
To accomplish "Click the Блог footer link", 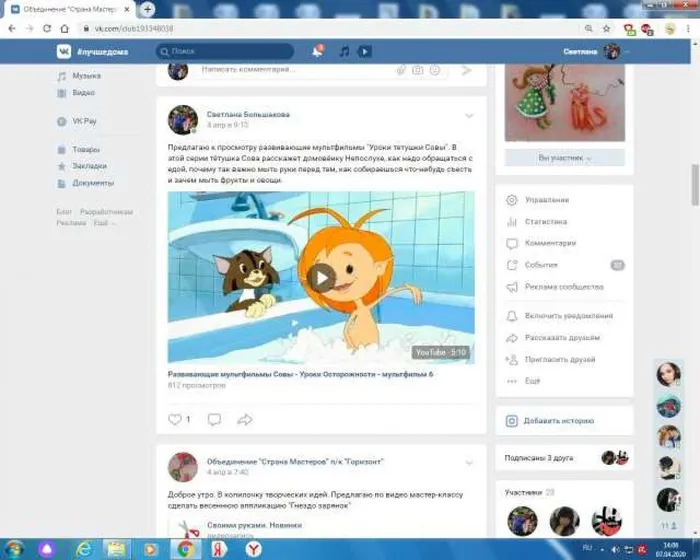I will tap(64, 212).
